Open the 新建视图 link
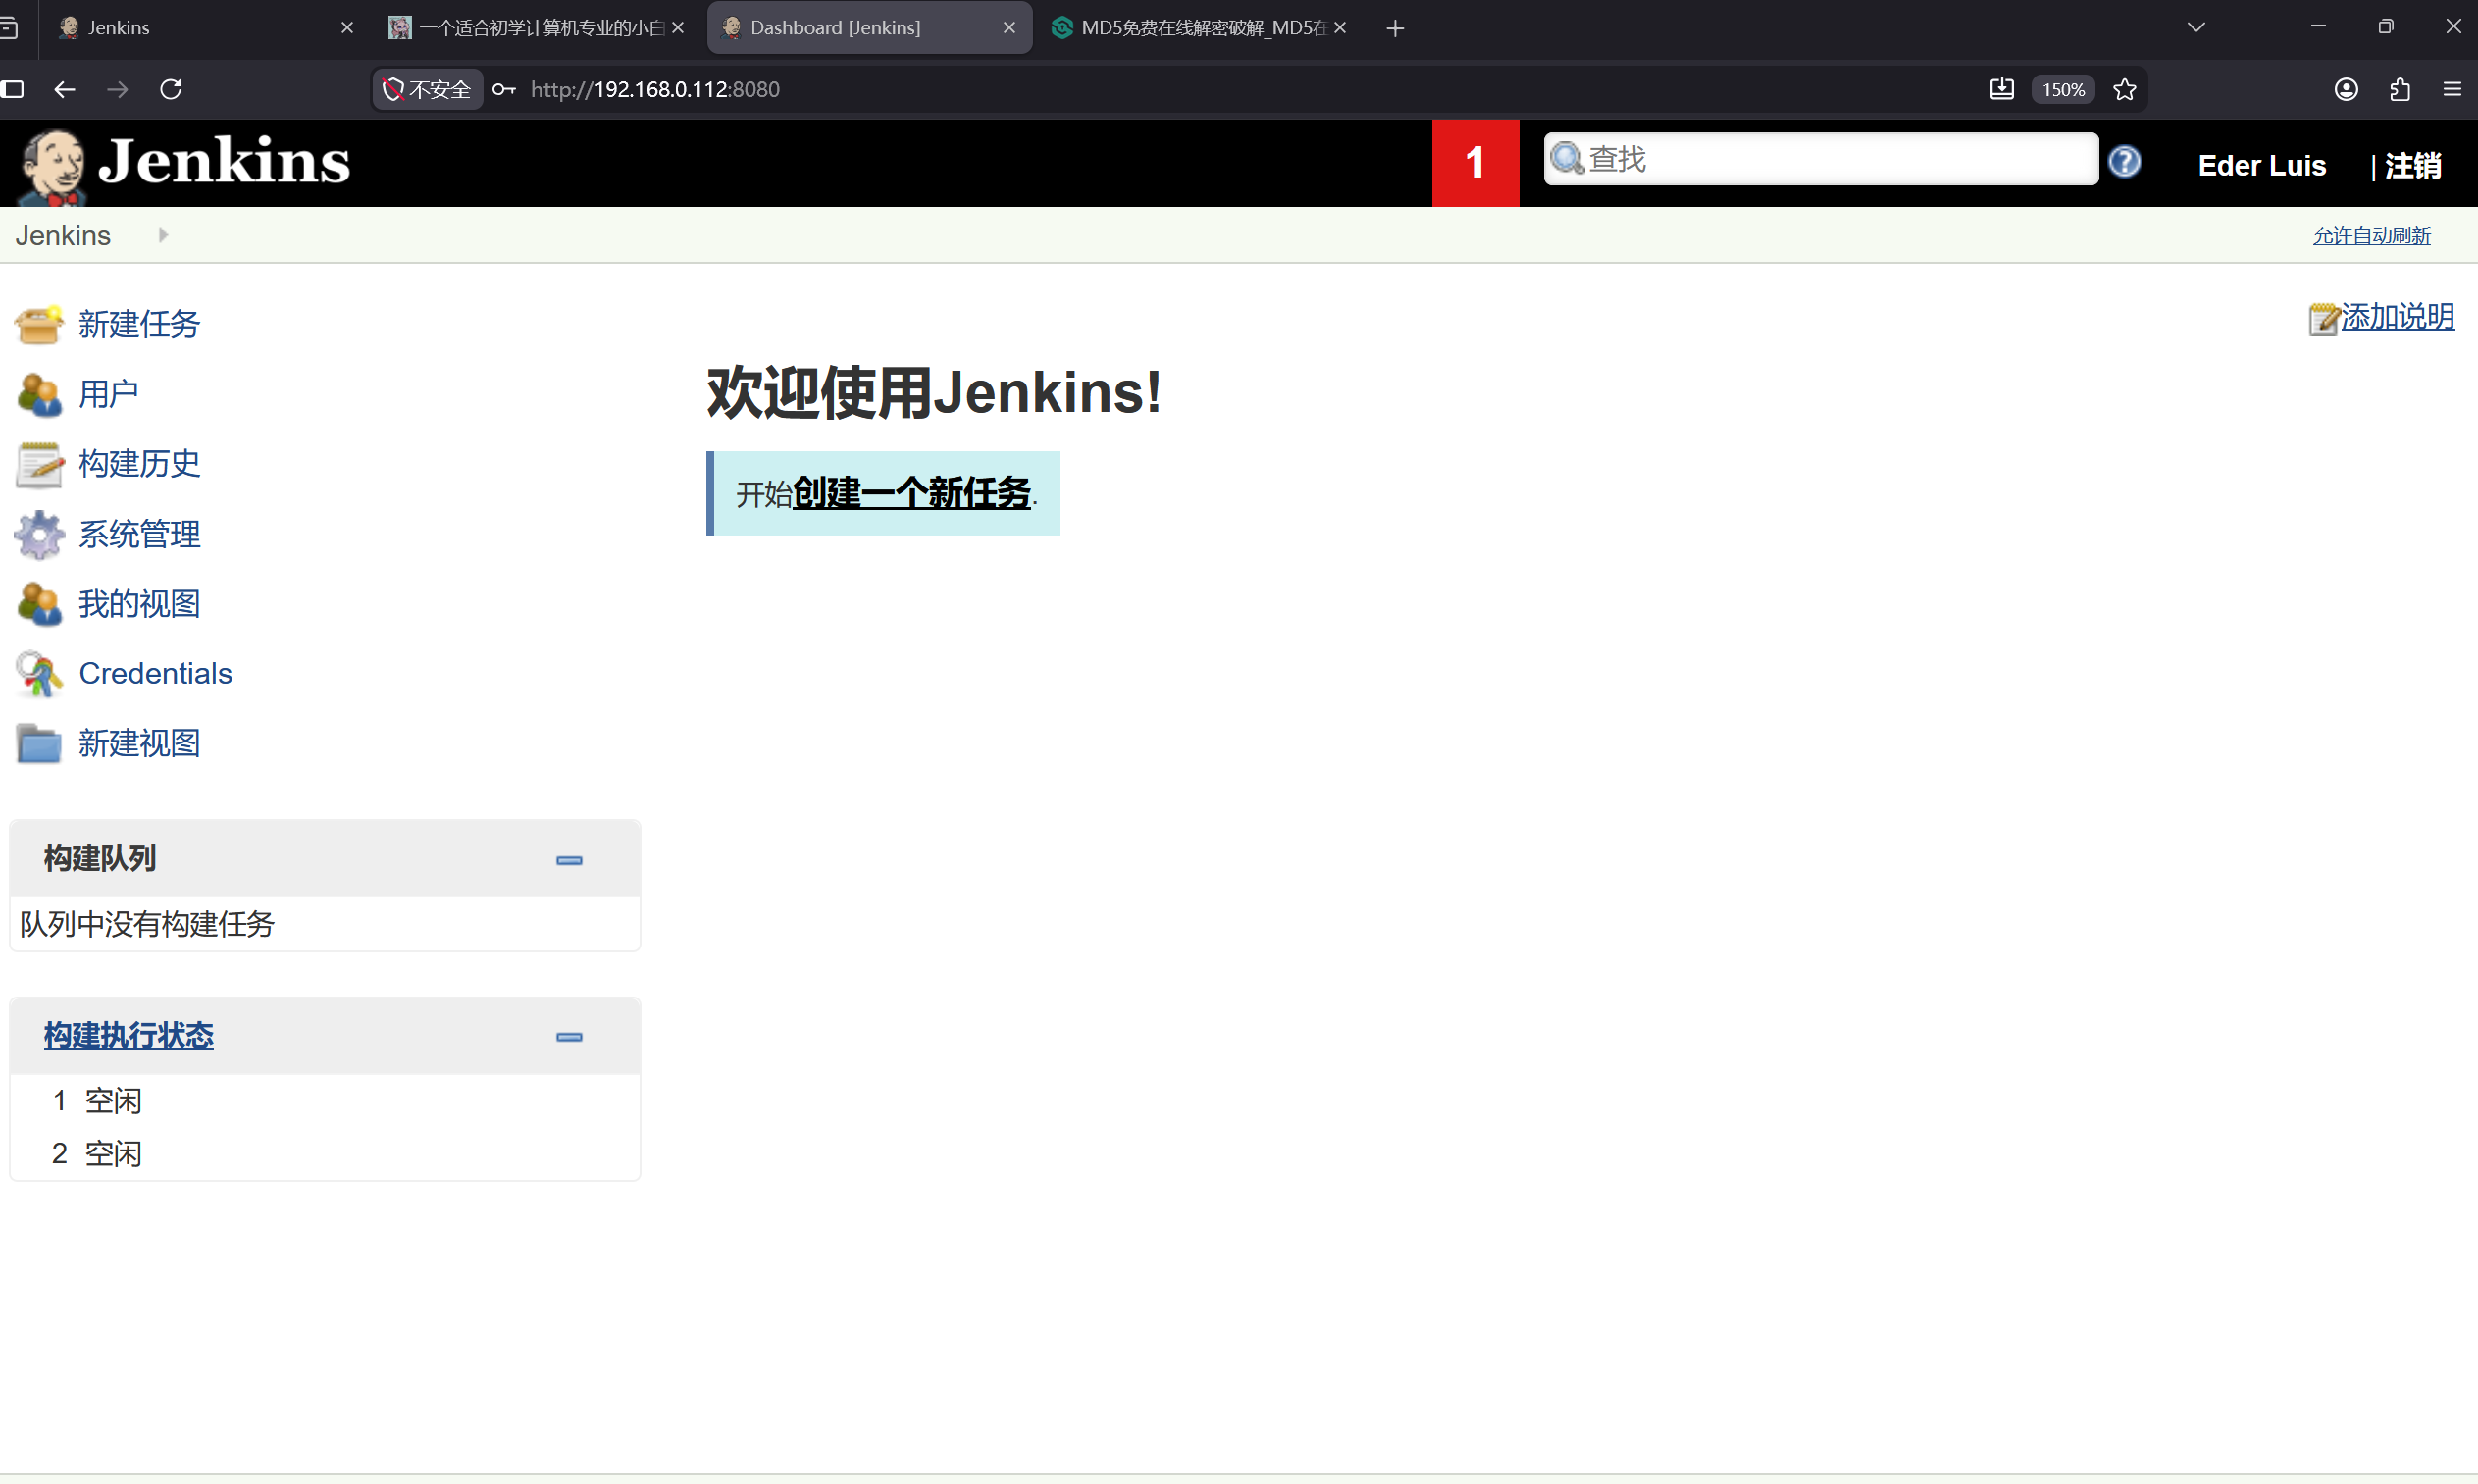This screenshot has width=2478, height=1484. click(x=140, y=744)
